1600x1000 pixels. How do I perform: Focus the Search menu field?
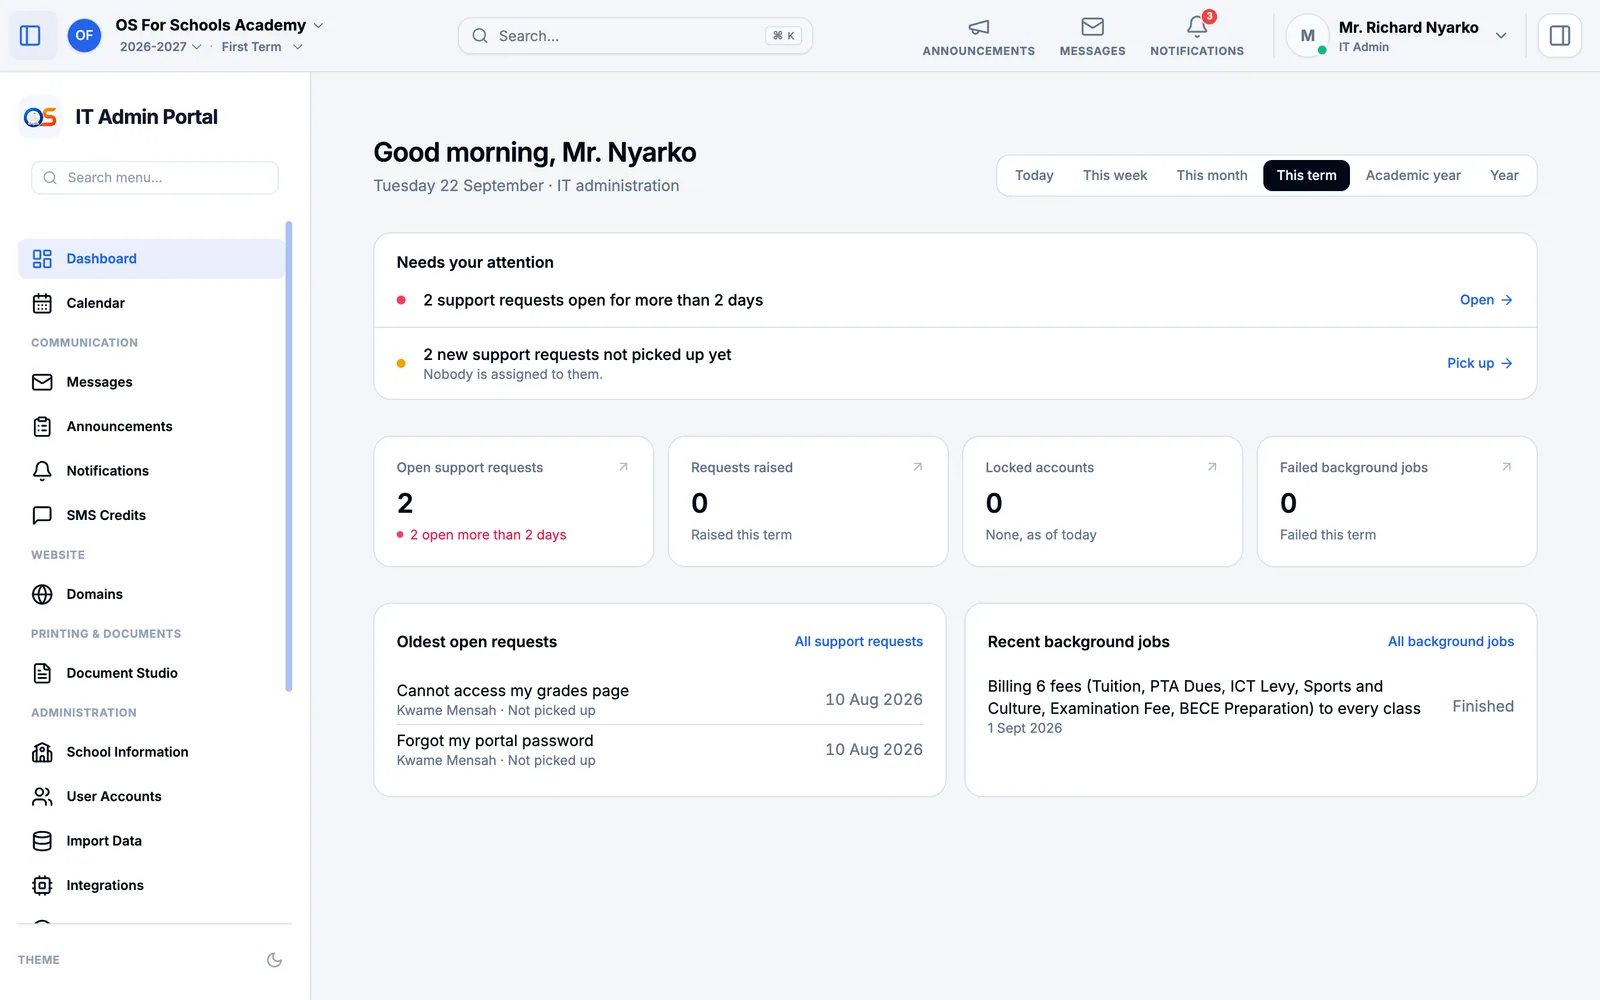pos(155,178)
